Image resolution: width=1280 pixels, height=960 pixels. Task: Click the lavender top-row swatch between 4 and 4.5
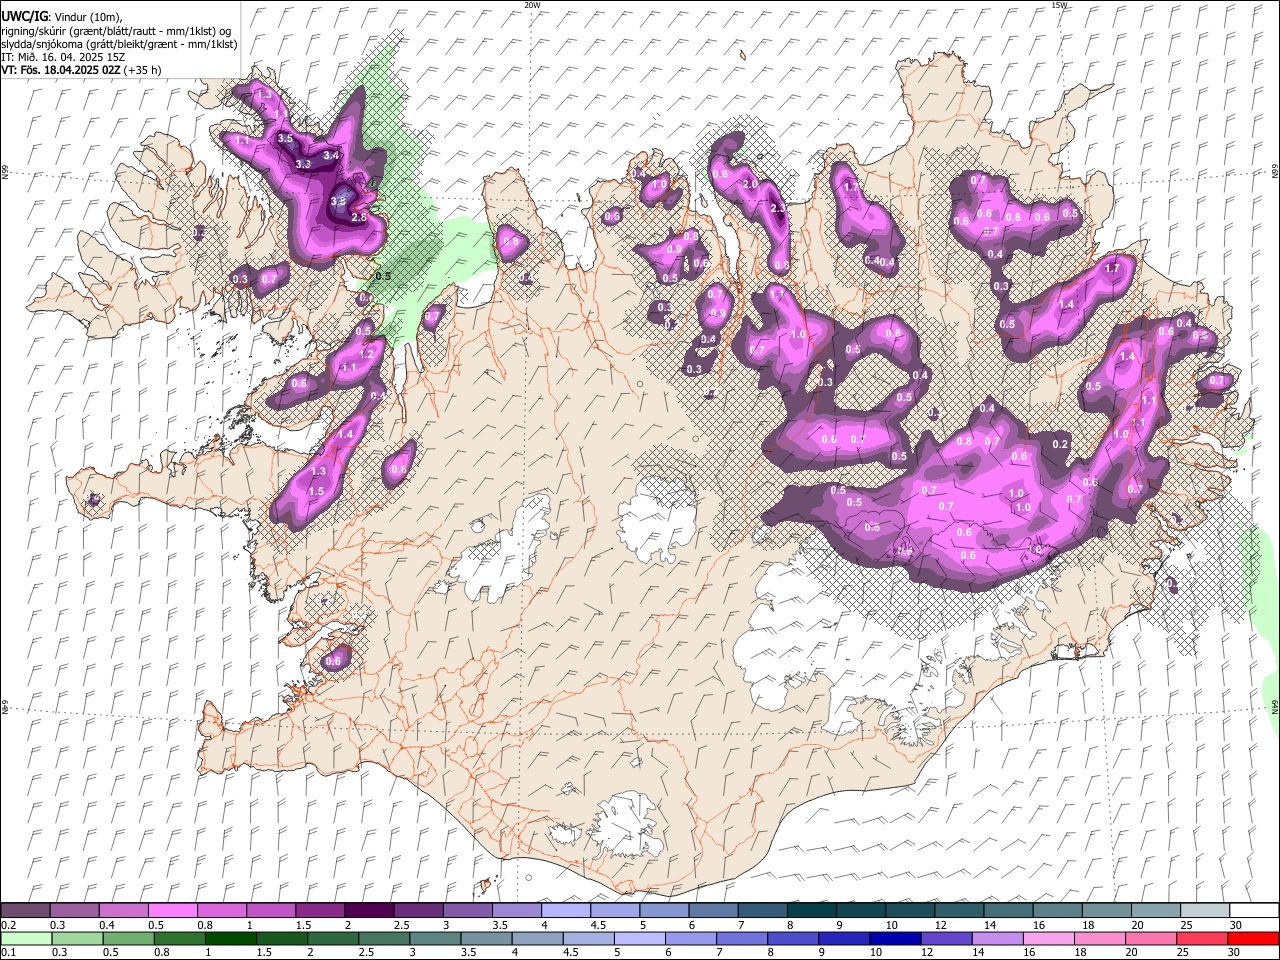pyautogui.click(x=565, y=911)
